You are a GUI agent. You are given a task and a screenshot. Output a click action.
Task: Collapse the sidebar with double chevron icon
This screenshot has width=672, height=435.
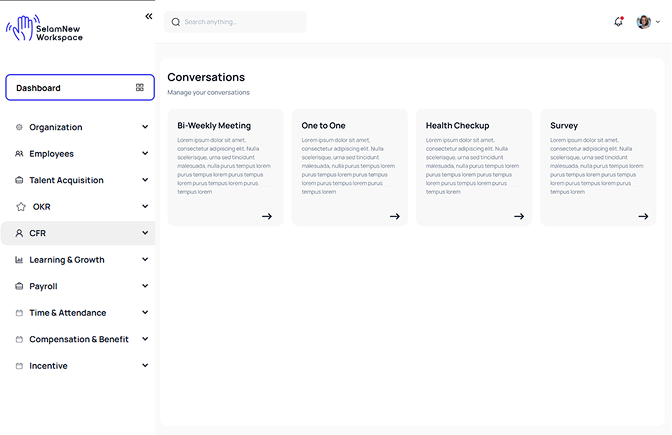click(149, 16)
